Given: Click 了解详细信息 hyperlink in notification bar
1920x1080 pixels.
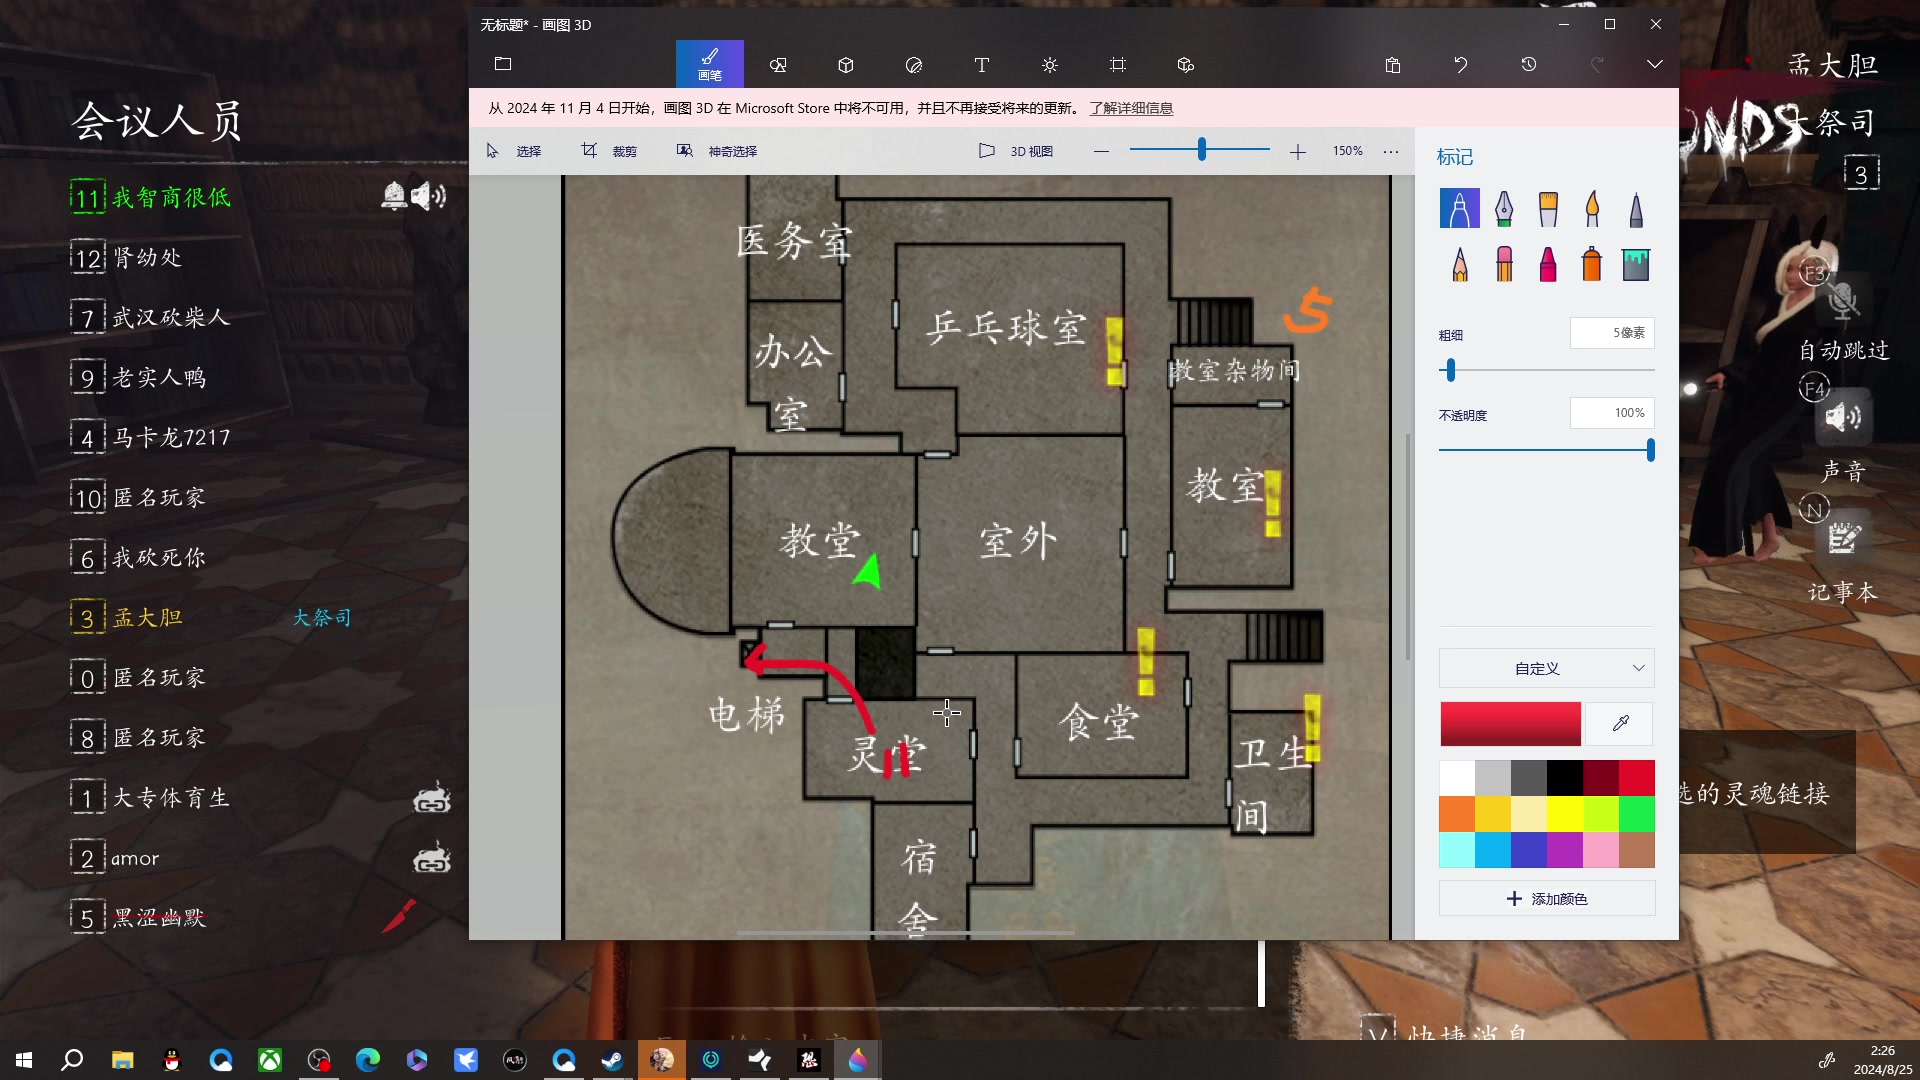Looking at the screenshot, I should (x=1131, y=107).
